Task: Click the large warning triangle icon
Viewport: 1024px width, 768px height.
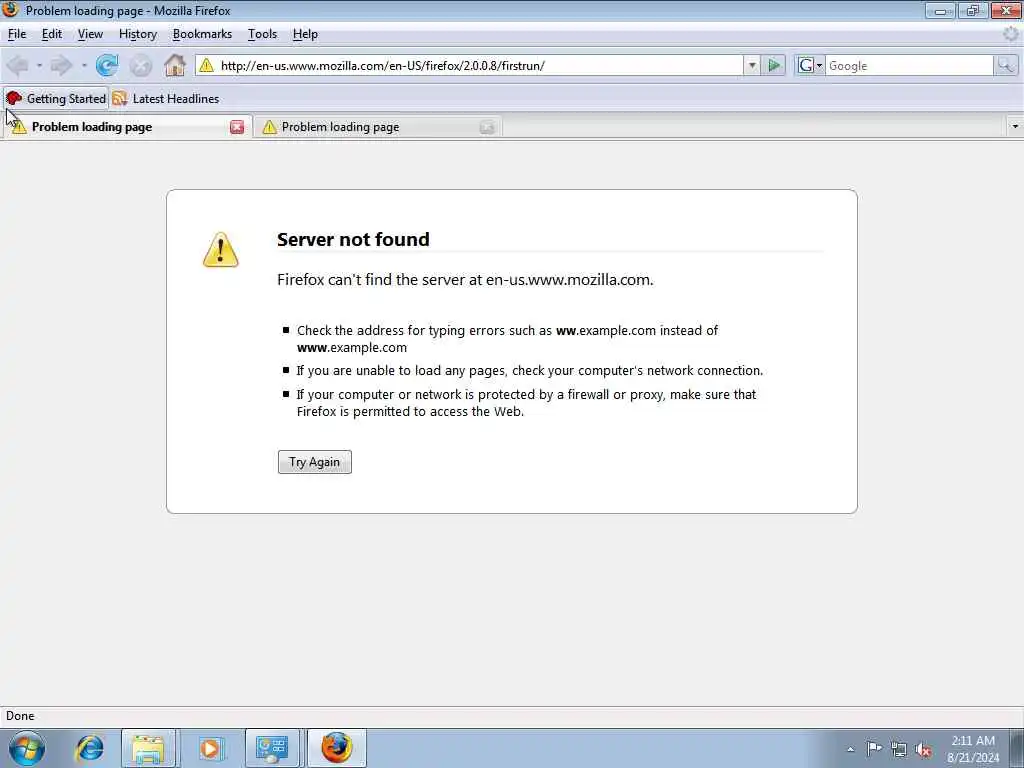Action: [x=221, y=249]
